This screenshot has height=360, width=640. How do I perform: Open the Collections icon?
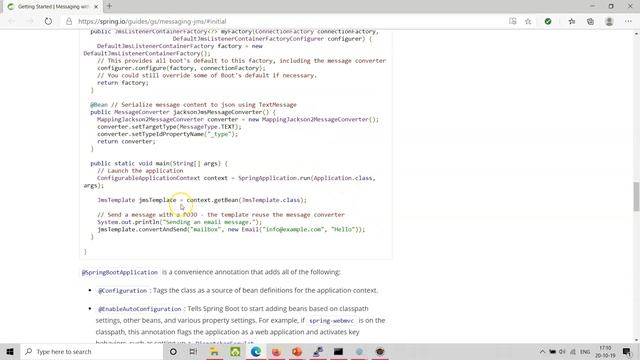(590, 21)
